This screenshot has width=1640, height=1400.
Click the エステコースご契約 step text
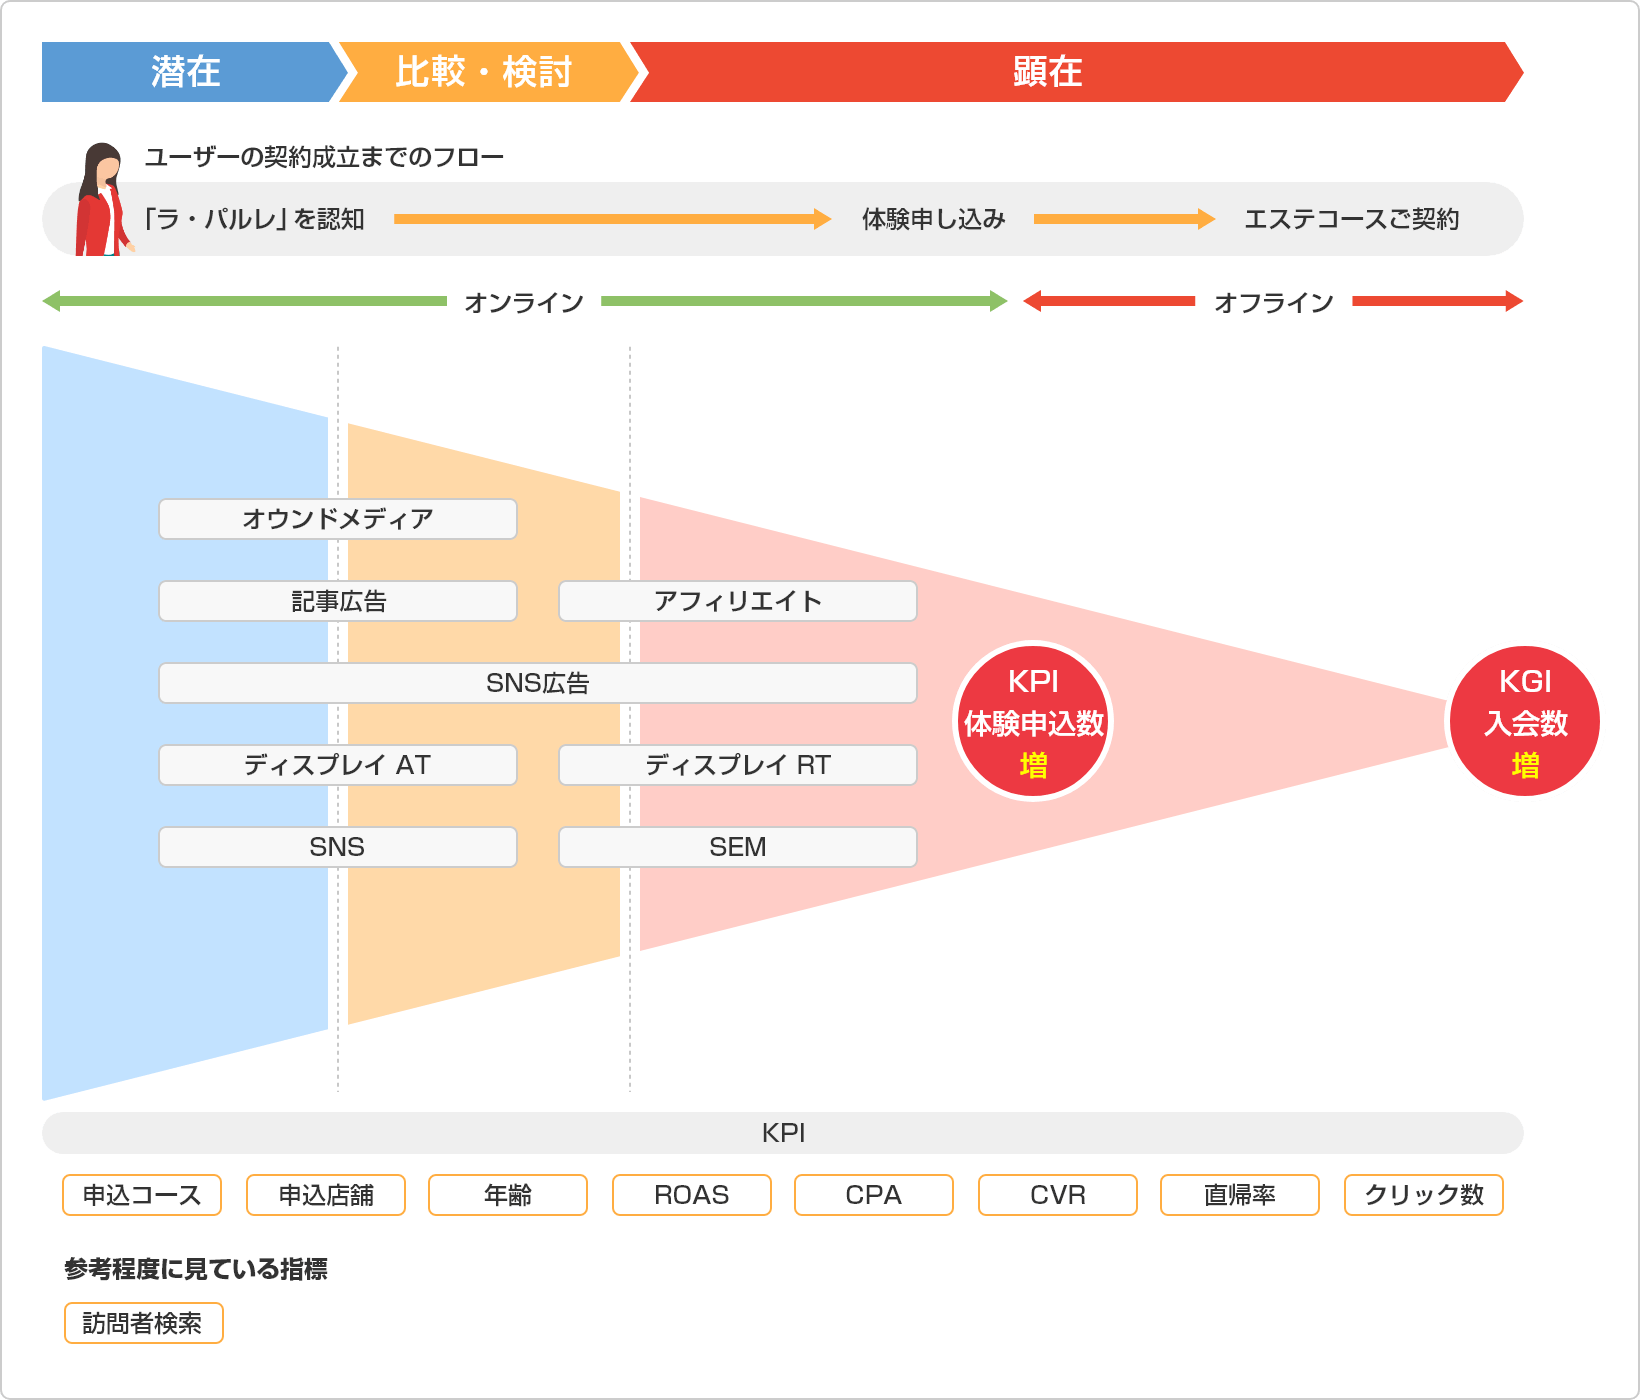coord(1351,219)
